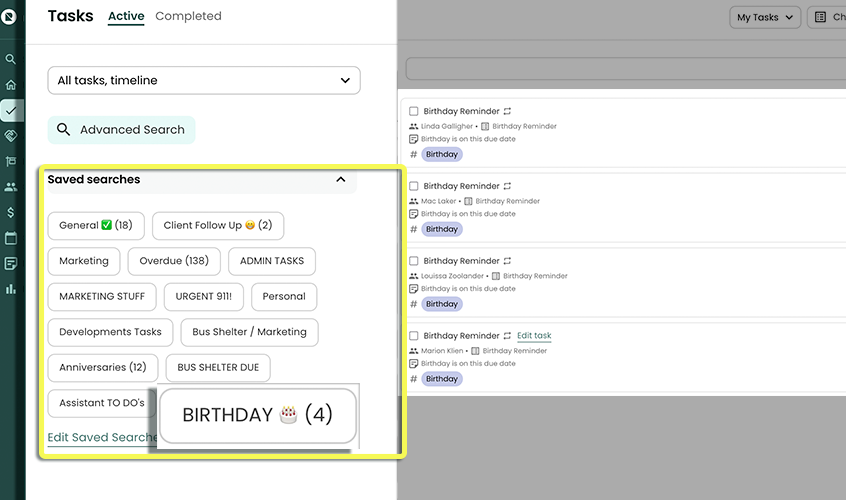The image size is (846, 500).
Task: Open the calendar from the sidebar
Action: click(x=11, y=239)
